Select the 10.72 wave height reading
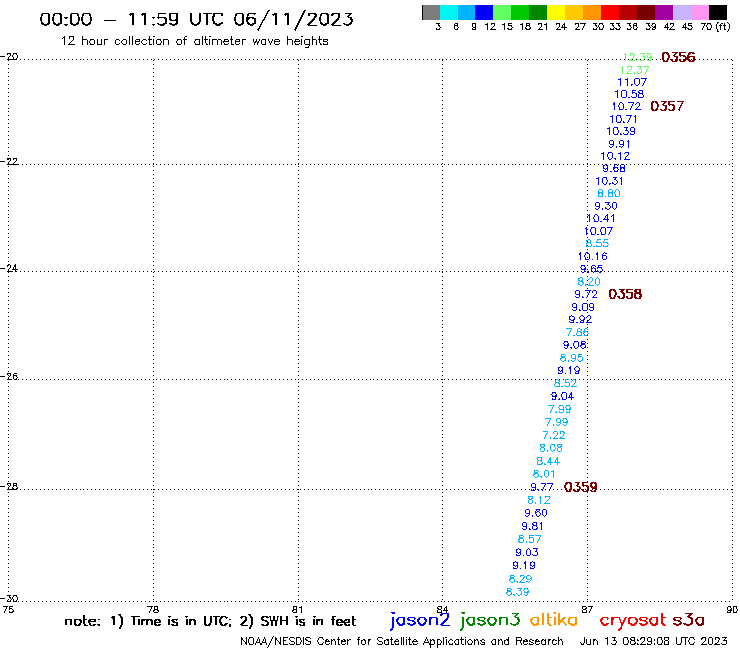 tap(626, 107)
